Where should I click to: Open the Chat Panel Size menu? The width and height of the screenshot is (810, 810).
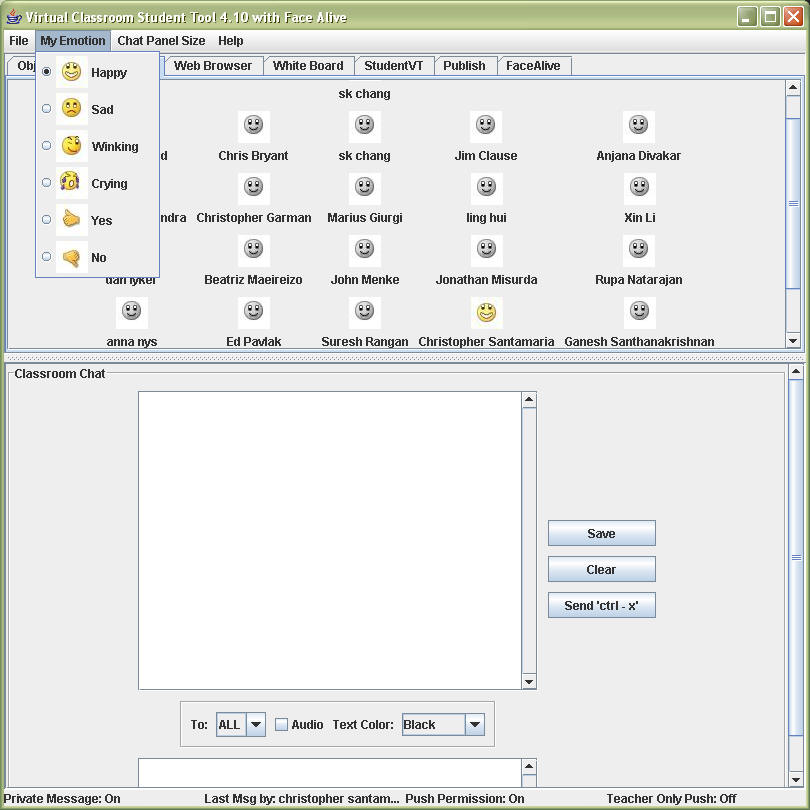click(161, 41)
